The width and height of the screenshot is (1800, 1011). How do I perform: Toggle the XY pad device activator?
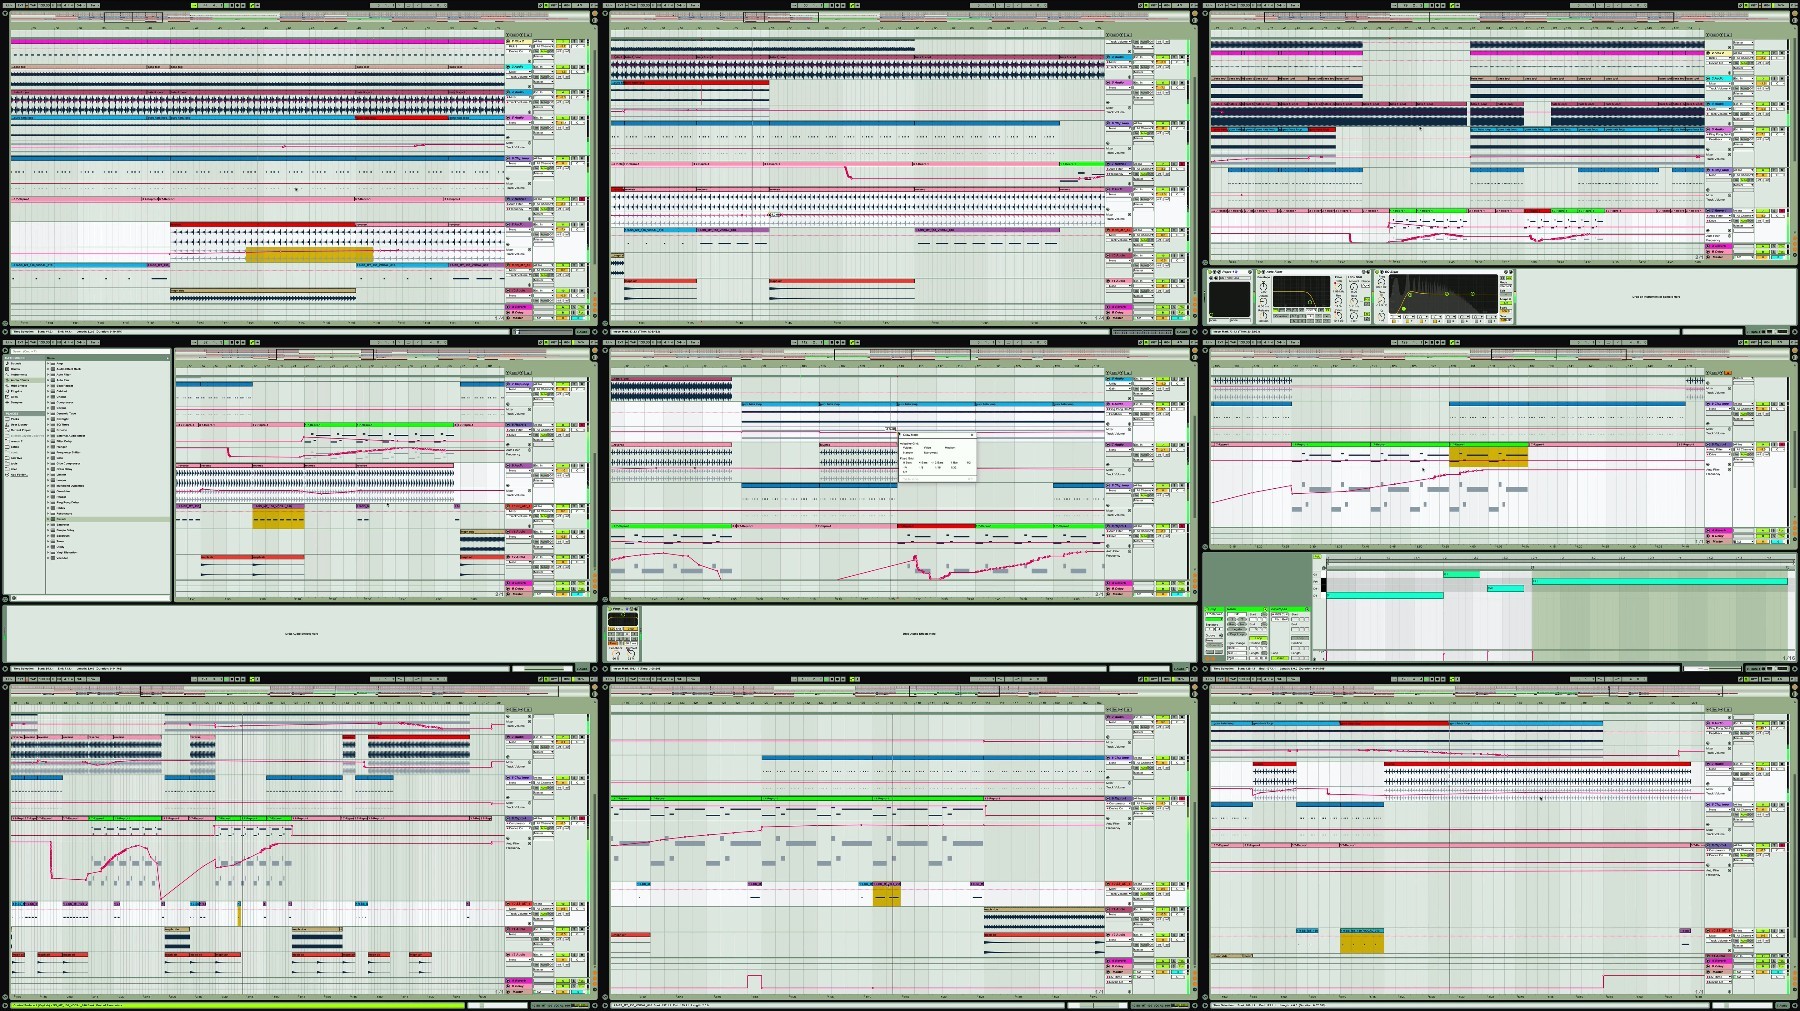point(1210,272)
